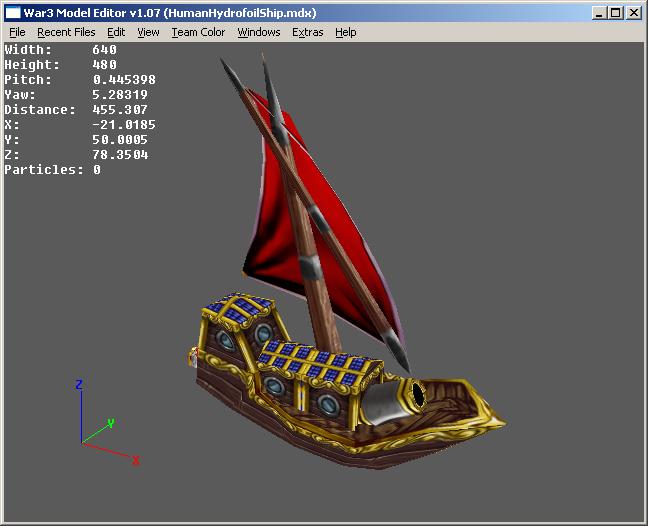Click the Height value 480
Viewport: 648px width, 526px height.
coord(105,64)
